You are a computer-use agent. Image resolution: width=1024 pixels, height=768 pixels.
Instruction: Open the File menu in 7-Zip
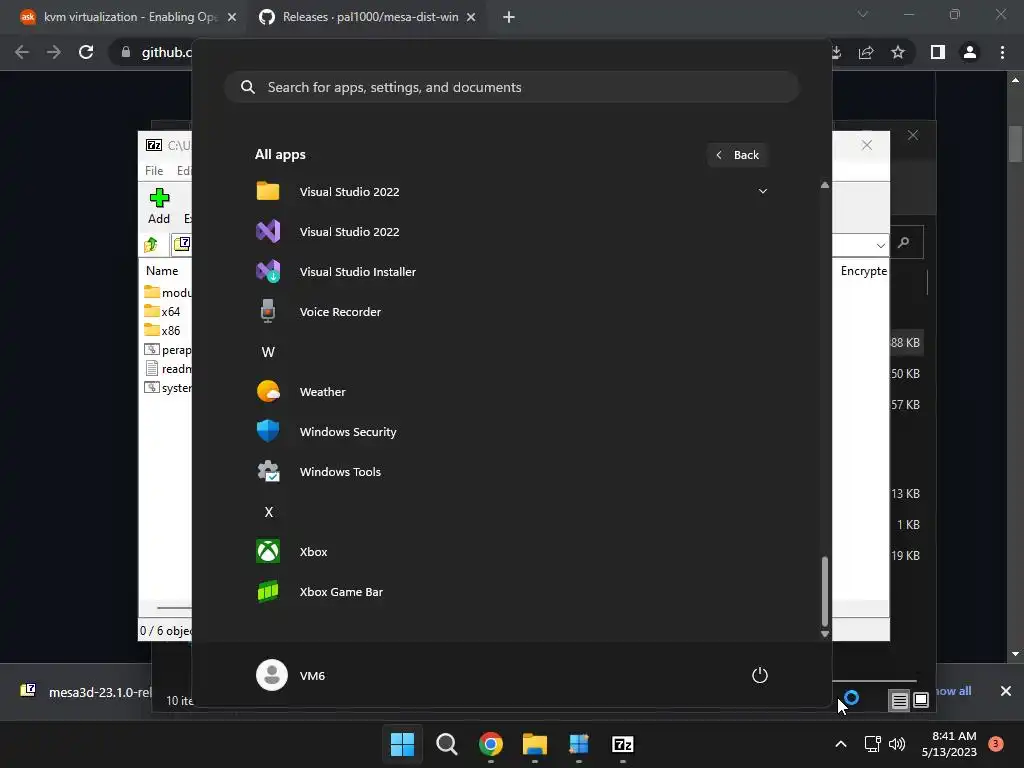154,170
